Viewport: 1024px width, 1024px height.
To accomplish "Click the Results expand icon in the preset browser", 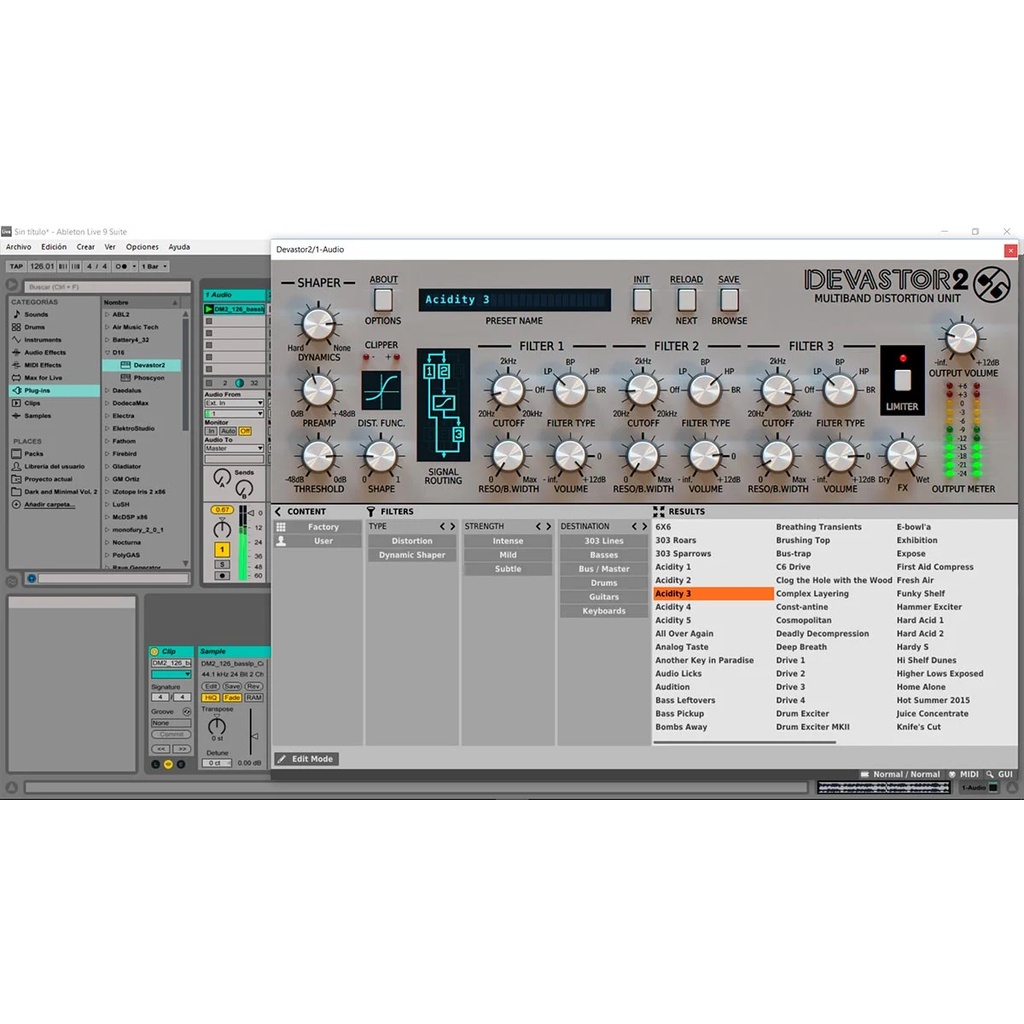I will click(659, 511).
